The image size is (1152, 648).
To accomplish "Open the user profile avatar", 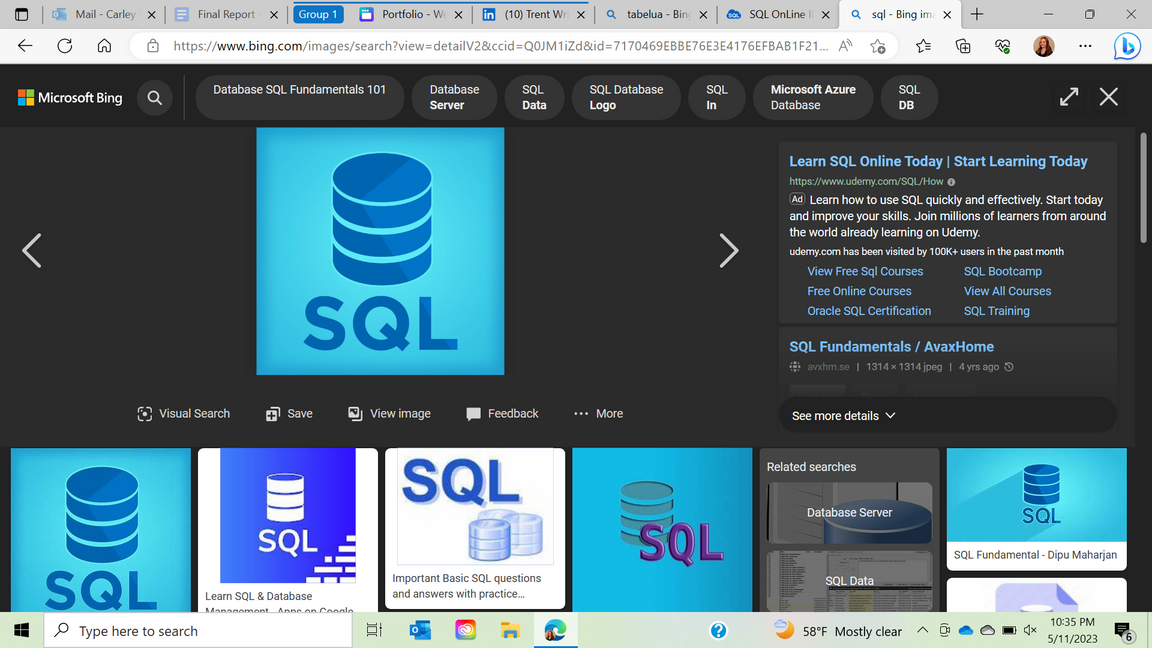I will click(x=1043, y=46).
